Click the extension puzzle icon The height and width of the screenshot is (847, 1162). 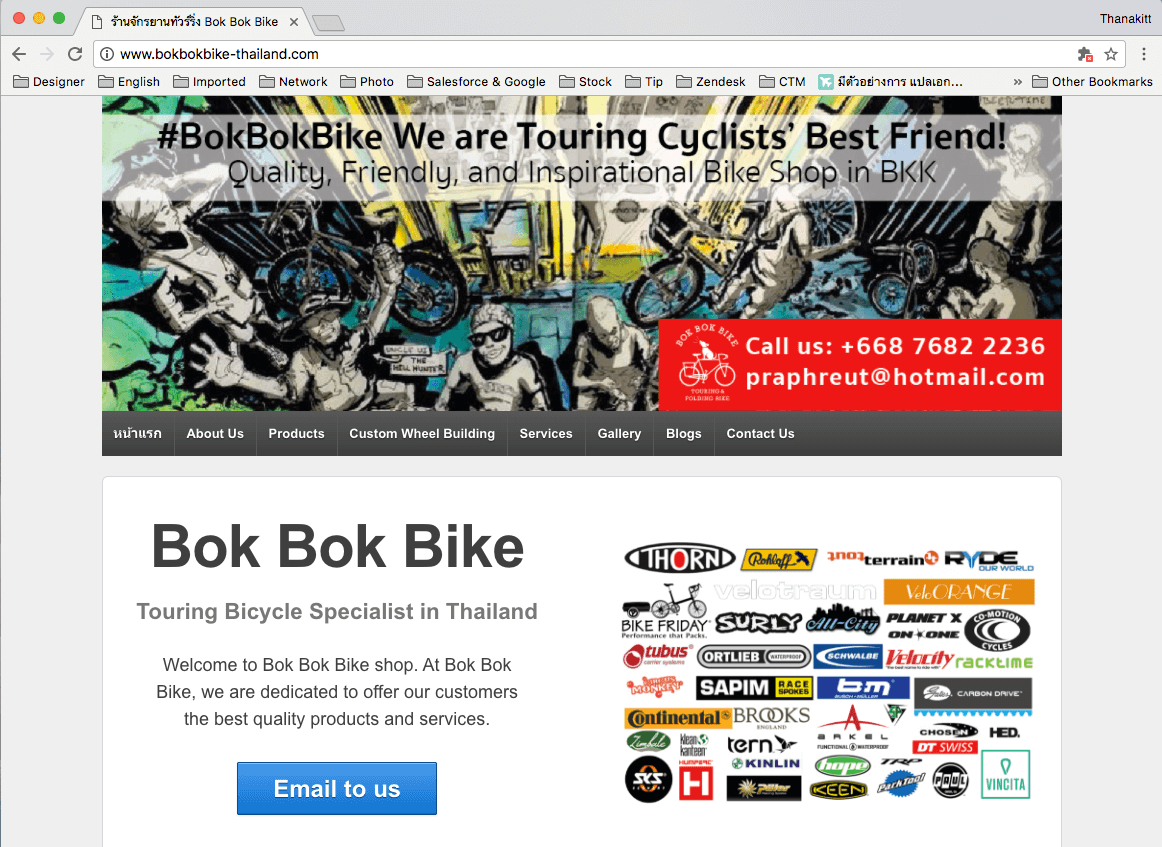point(1085,54)
